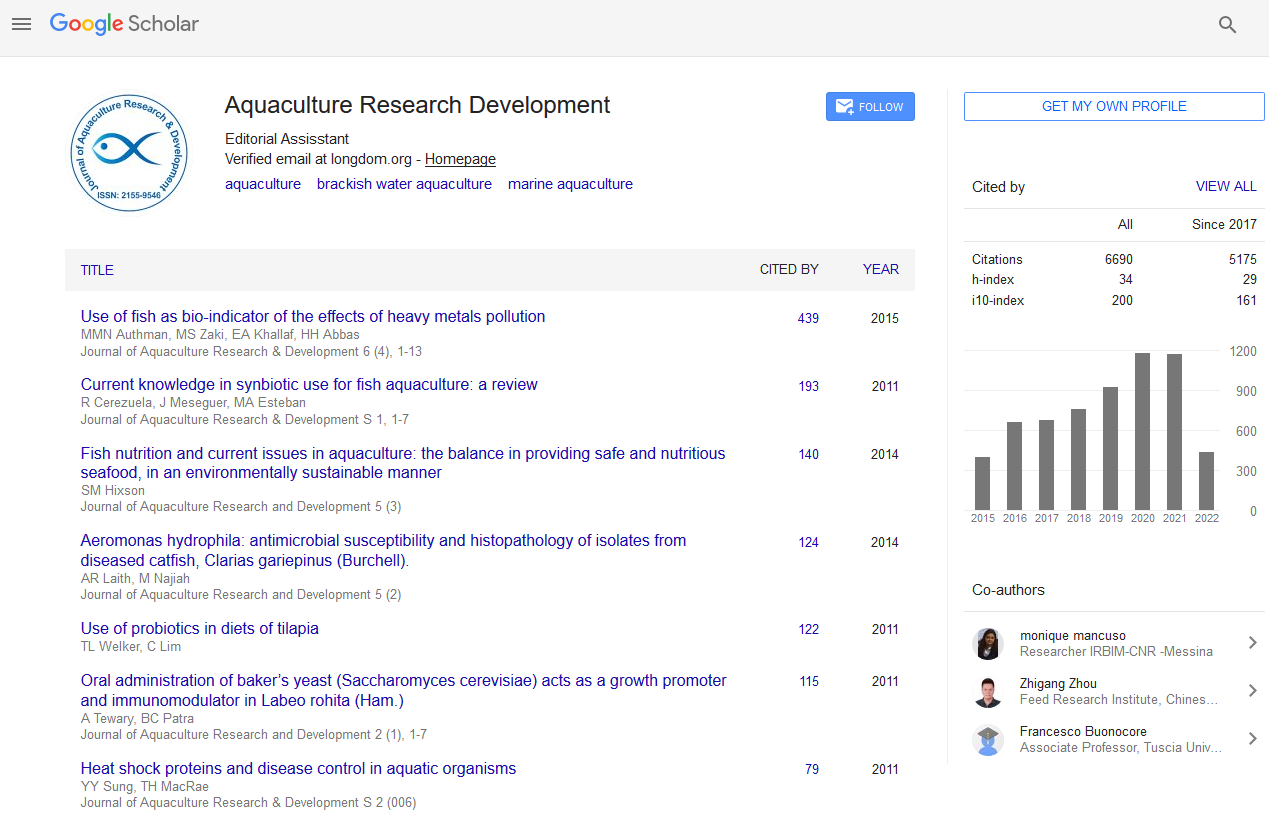The width and height of the screenshot is (1269, 820).
Task: Click the 2015 citations bar
Action: point(982,483)
